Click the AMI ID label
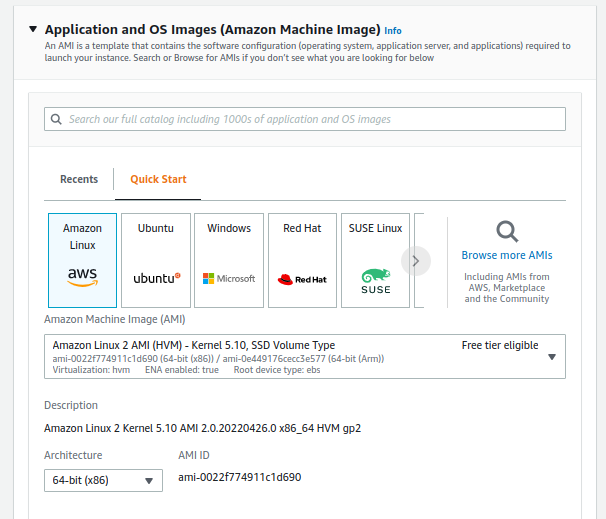Image resolution: width=606 pixels, height=519 pixels. pyautogui.click(x=194, y=455)
